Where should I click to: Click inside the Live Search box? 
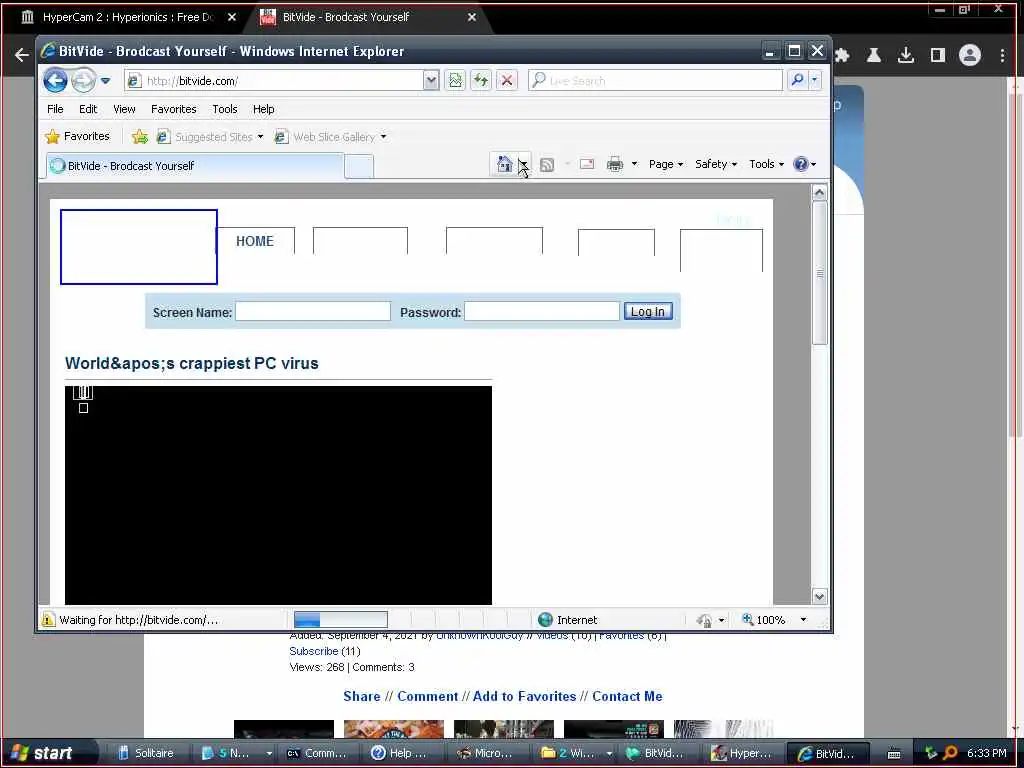pyautogui.click(x=656, y=81)
